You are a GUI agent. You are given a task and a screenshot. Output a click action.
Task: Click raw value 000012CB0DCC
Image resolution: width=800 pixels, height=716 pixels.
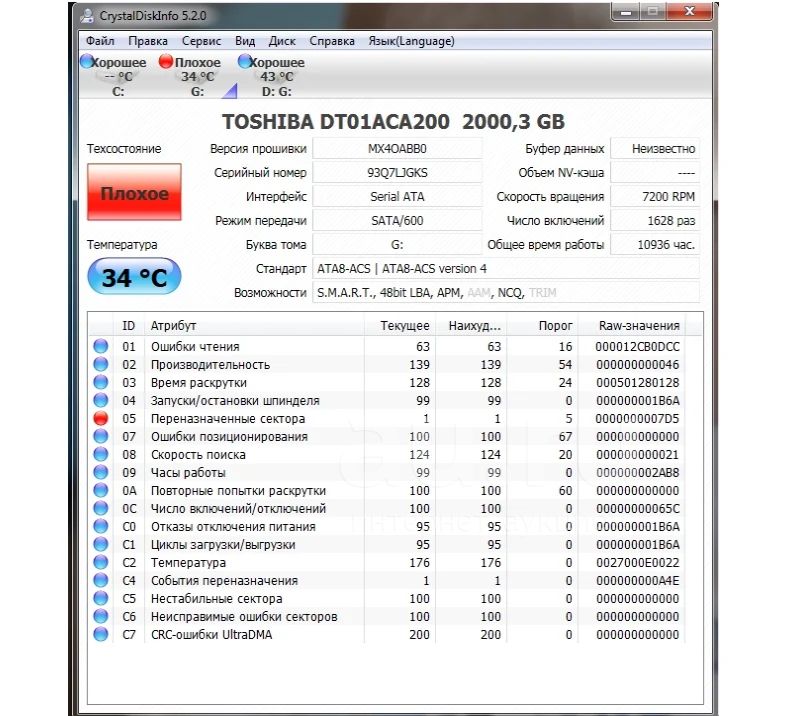click(x=637, y=347)
